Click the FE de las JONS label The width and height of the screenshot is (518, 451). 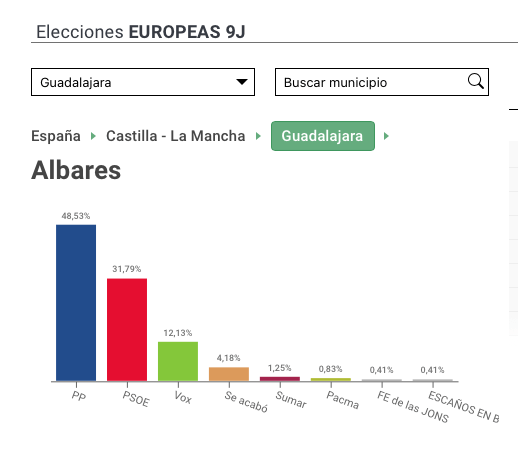pyautogui.click(x=413, y=407)
